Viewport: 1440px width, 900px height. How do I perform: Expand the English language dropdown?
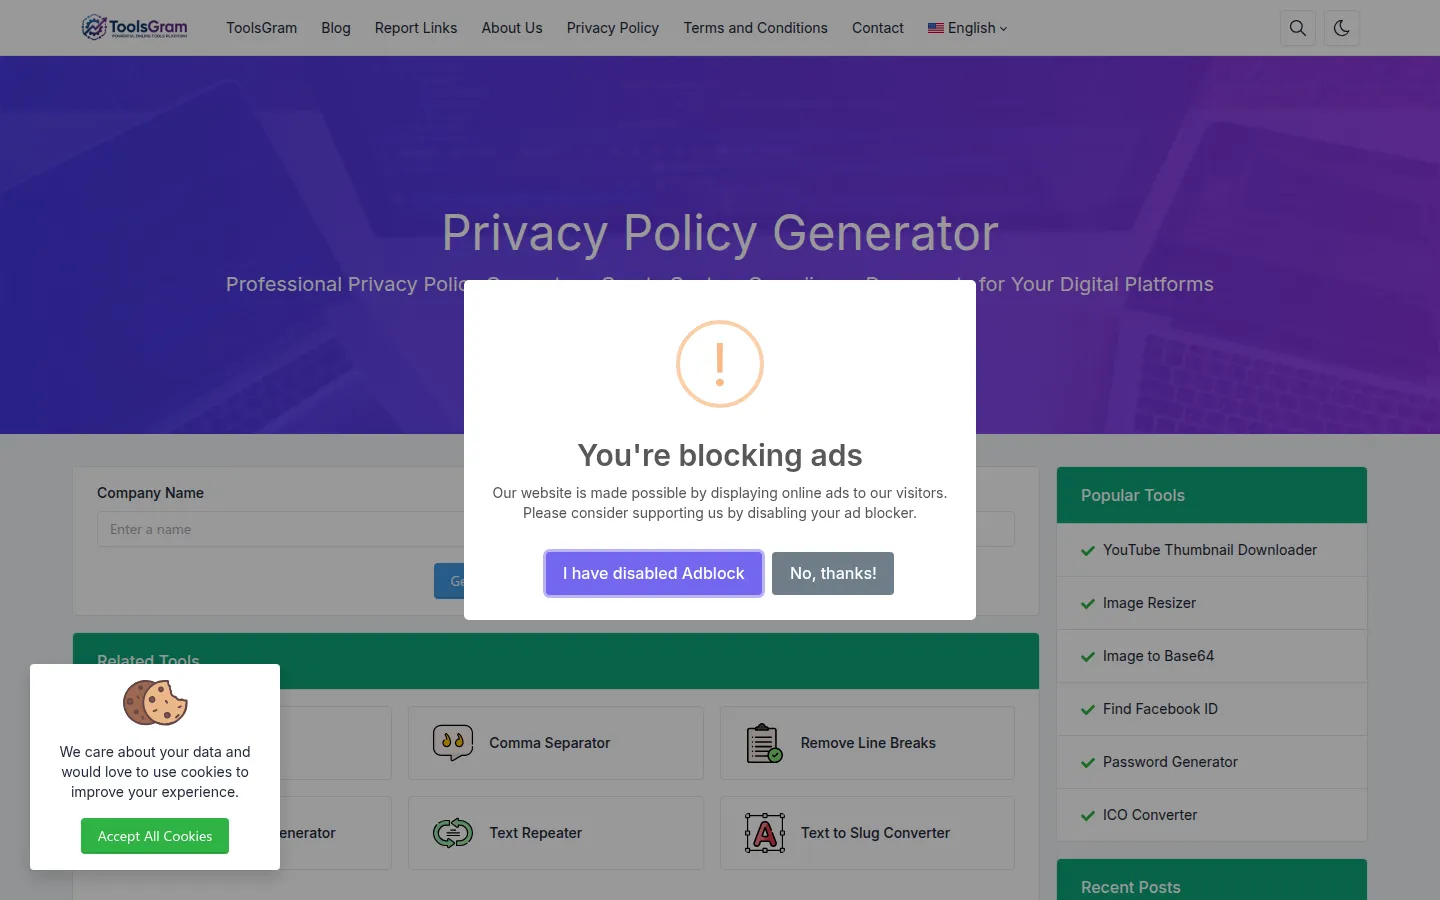tap(967, 28)
